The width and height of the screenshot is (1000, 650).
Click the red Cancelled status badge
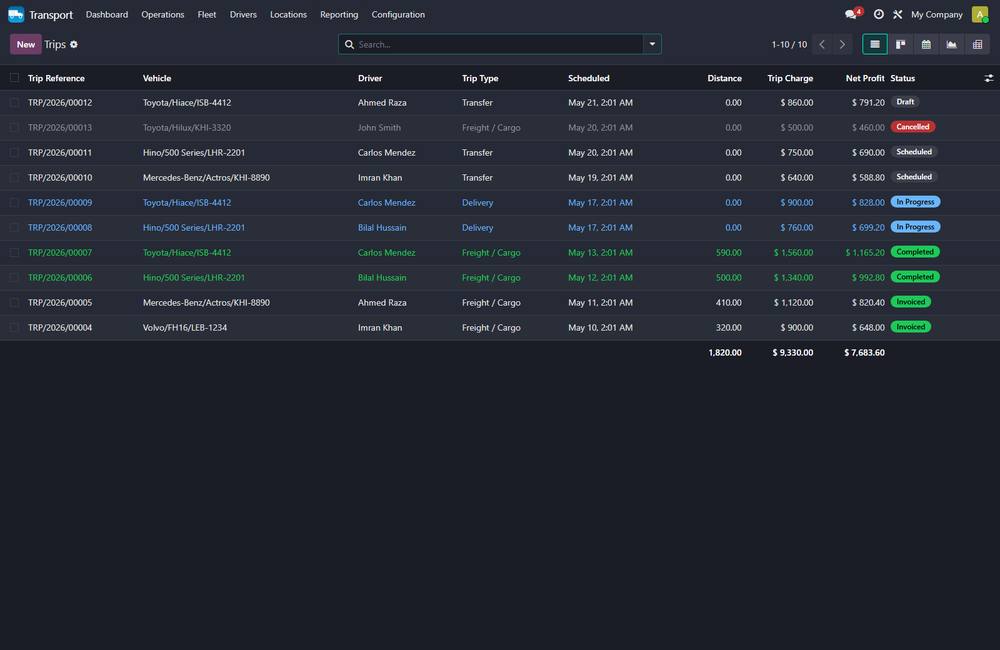click(913, 127)
